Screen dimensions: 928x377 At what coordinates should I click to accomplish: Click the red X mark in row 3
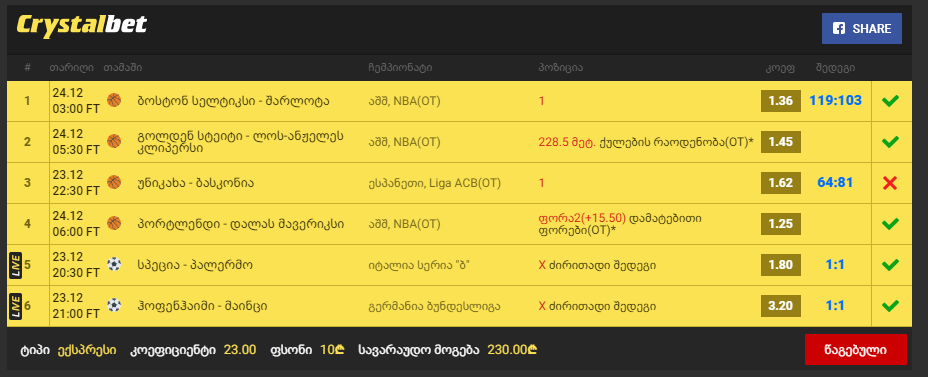click(x=890, y=183)
